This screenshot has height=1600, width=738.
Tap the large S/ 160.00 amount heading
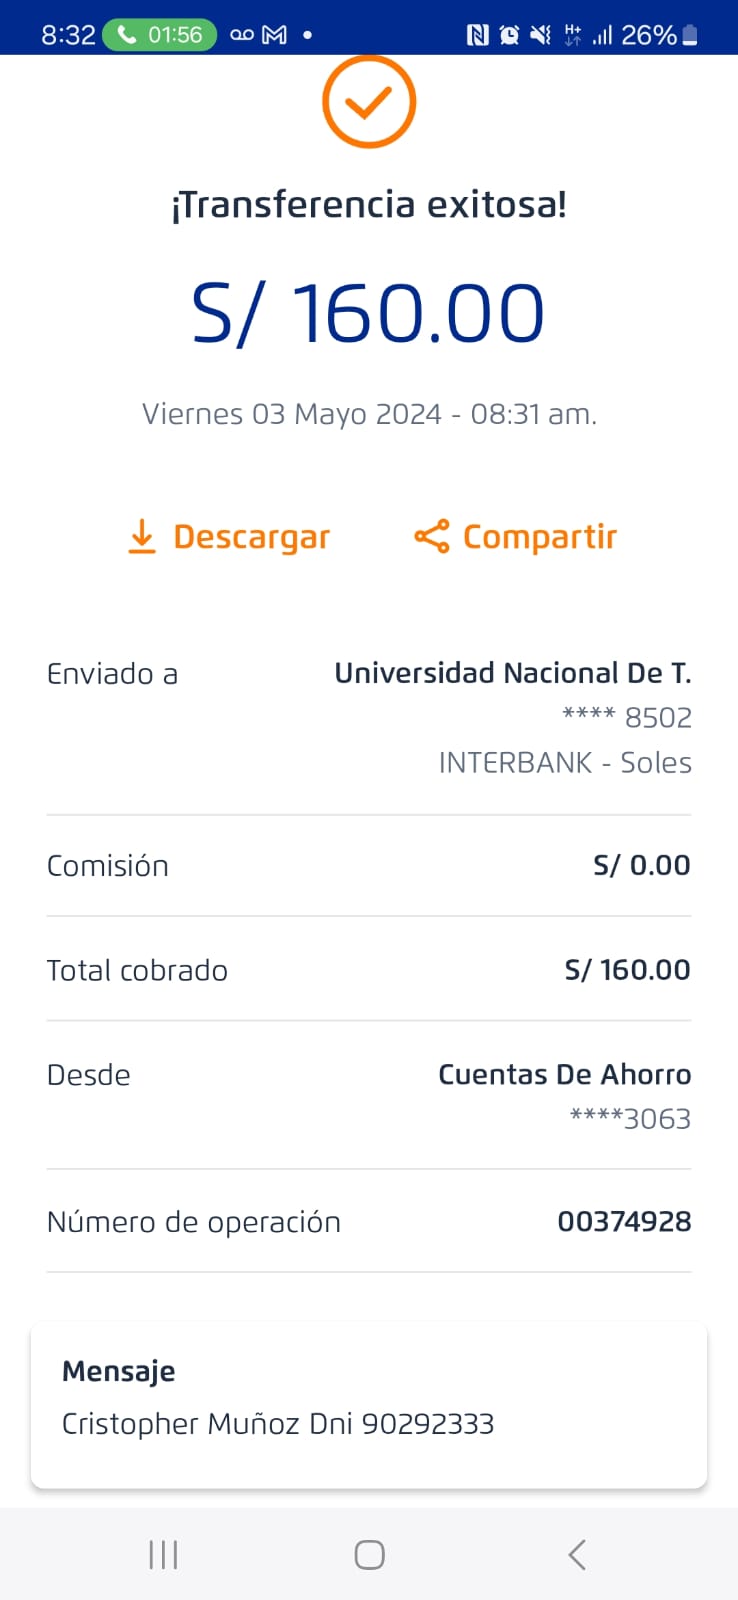click(369, 313)
